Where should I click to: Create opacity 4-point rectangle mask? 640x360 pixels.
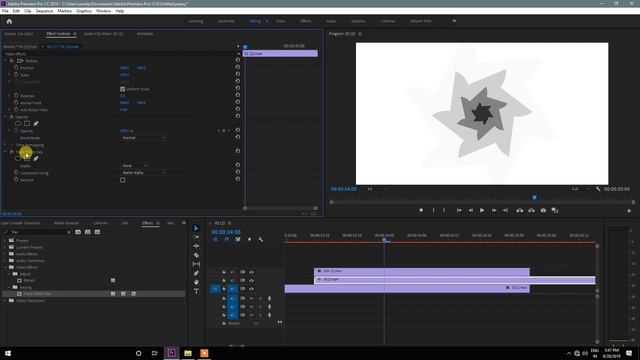tap(27, 124)
